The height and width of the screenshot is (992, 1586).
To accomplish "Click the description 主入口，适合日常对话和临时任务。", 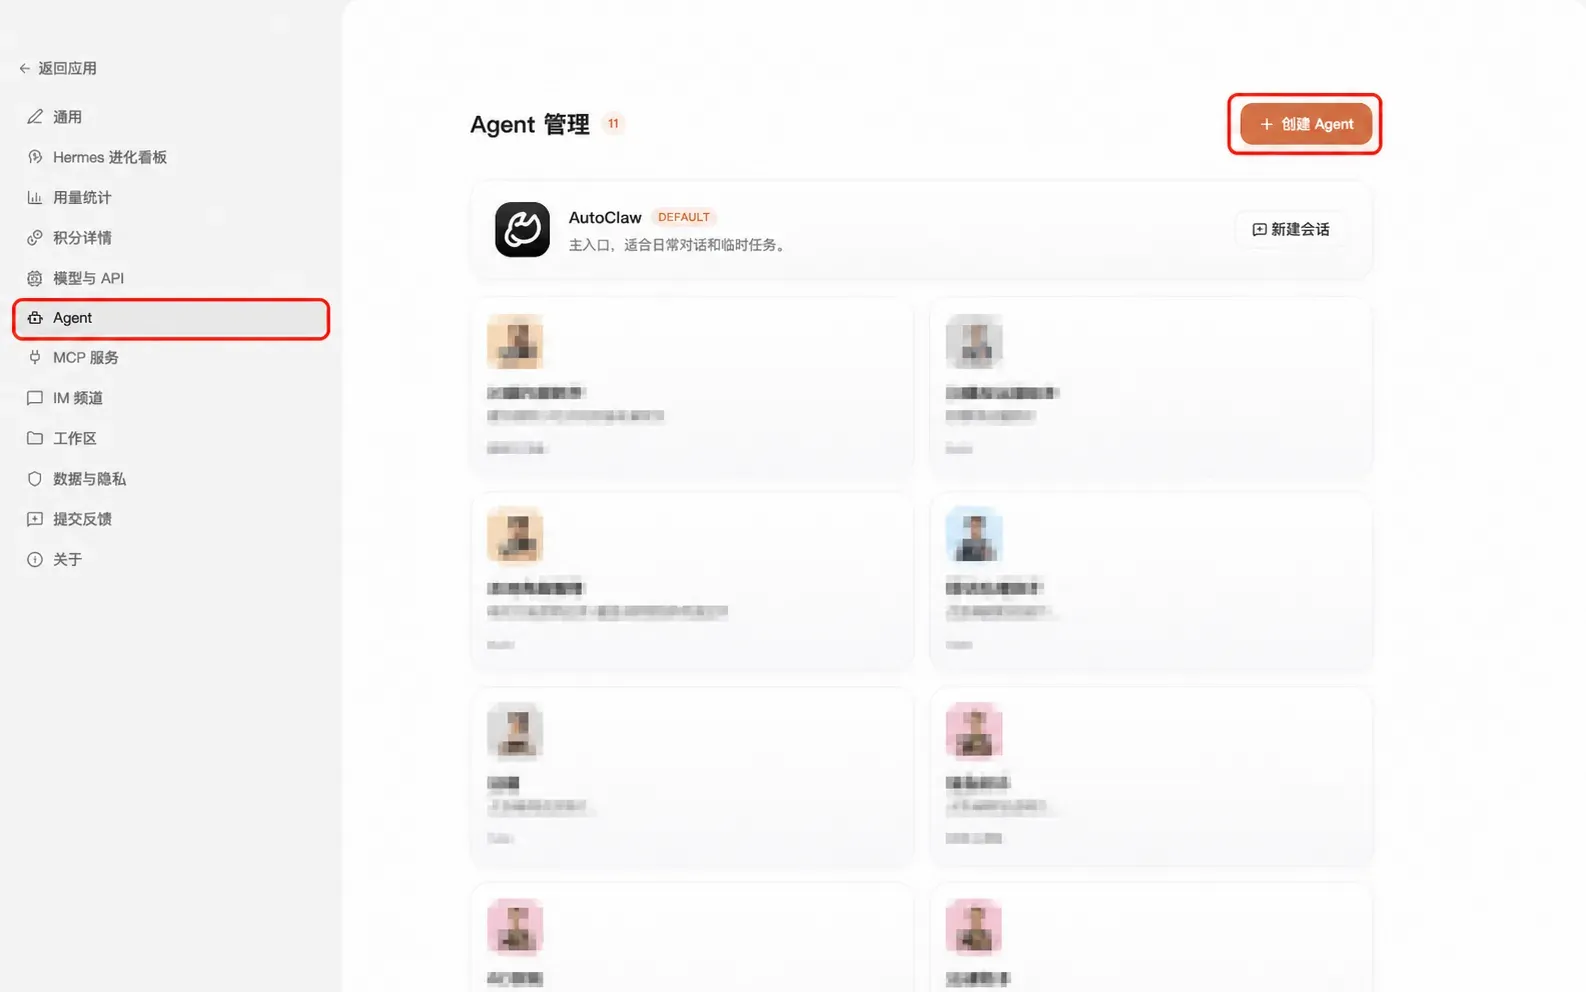I will (679, 245).
